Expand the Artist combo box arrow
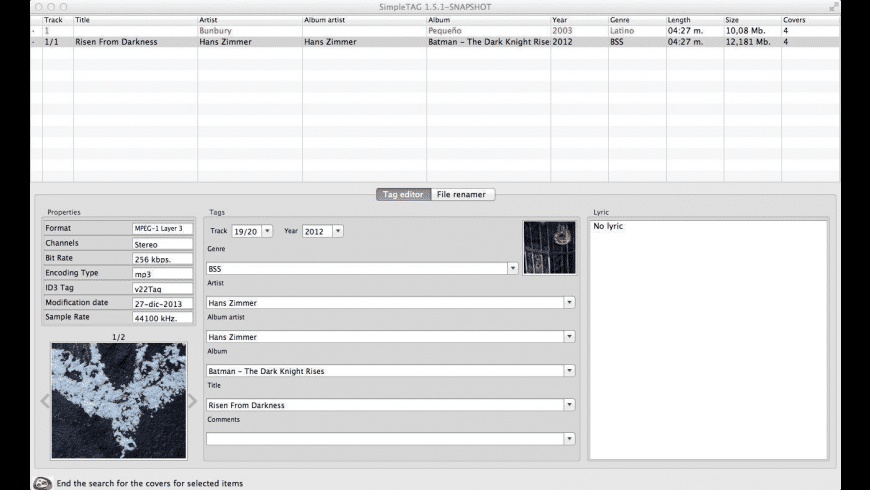The height and width of the screenshot is (490, 870). click(x=569, y=302)
